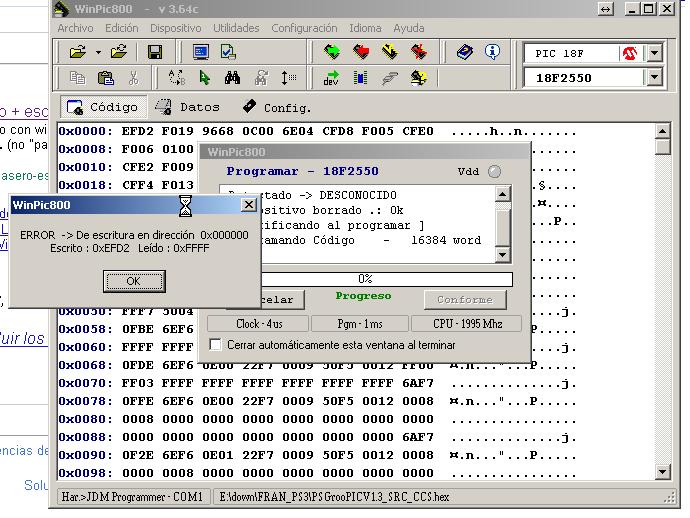The image size is (690, 518).
Task: Click the 0% progress bar
Action: [365, 279]
